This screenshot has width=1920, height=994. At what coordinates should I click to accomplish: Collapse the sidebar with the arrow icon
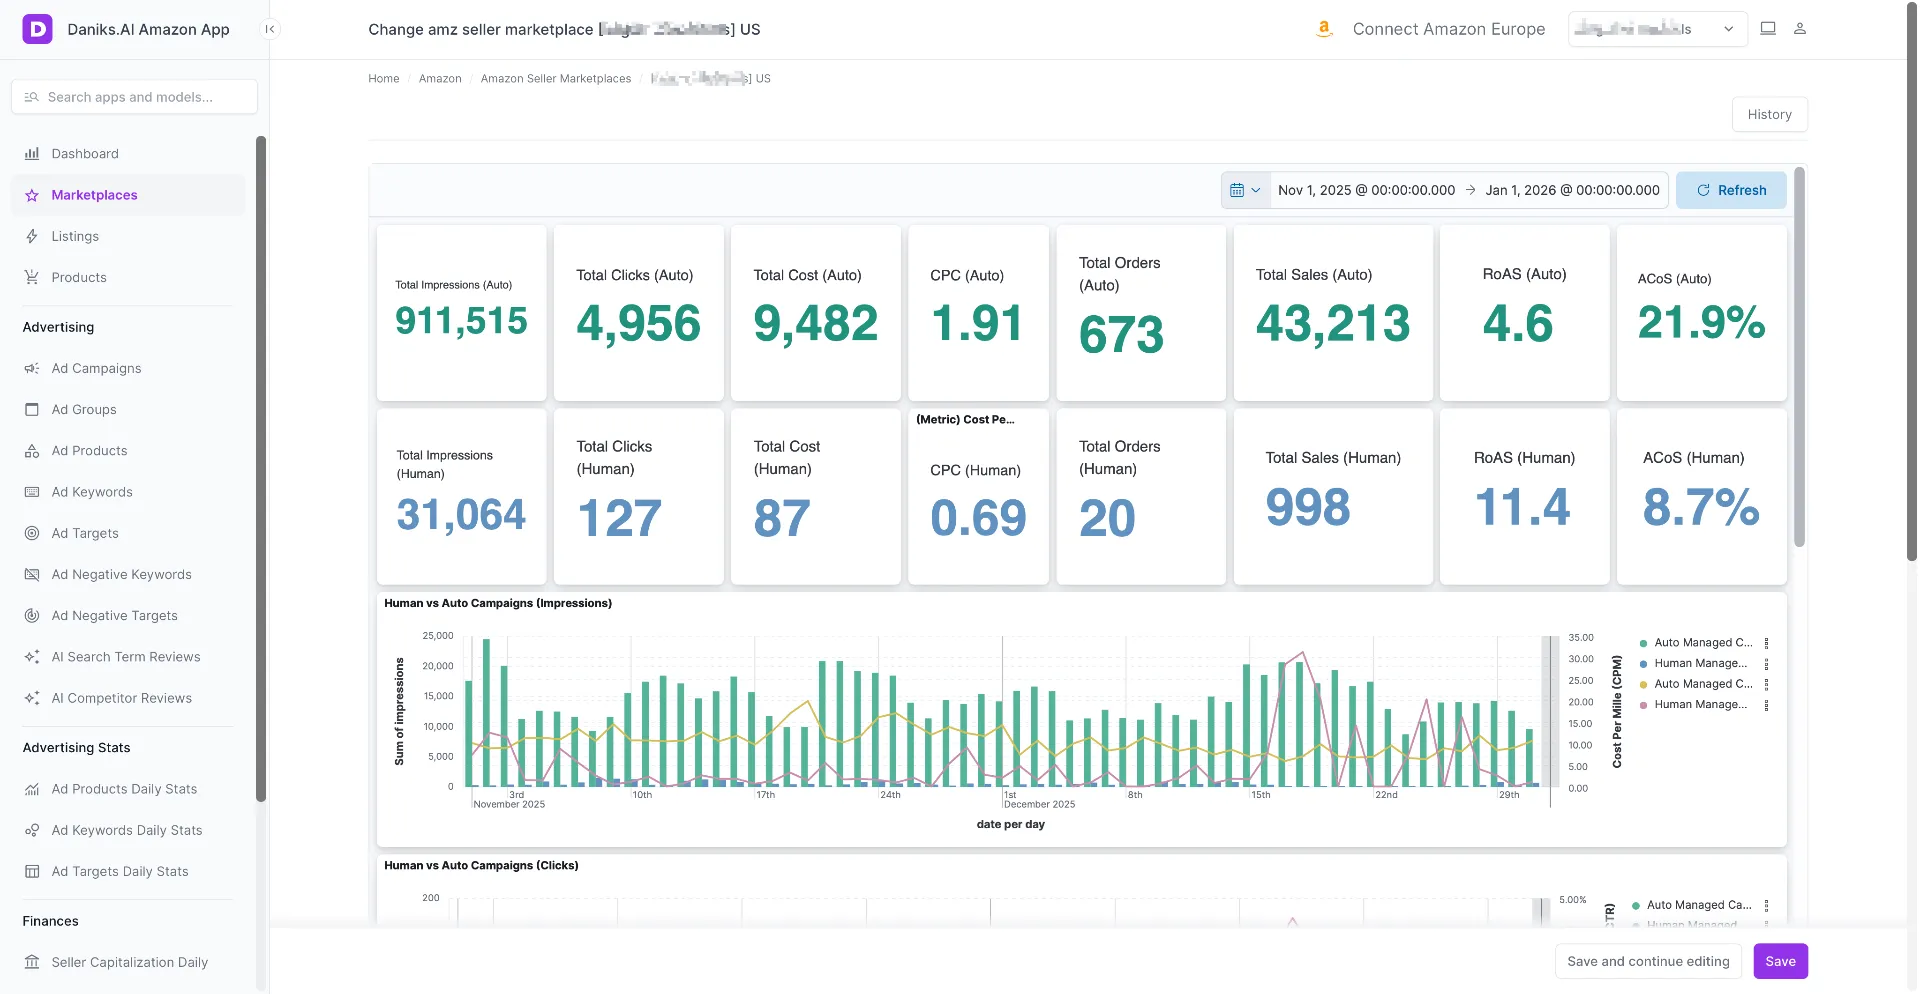tap(269, 29)
